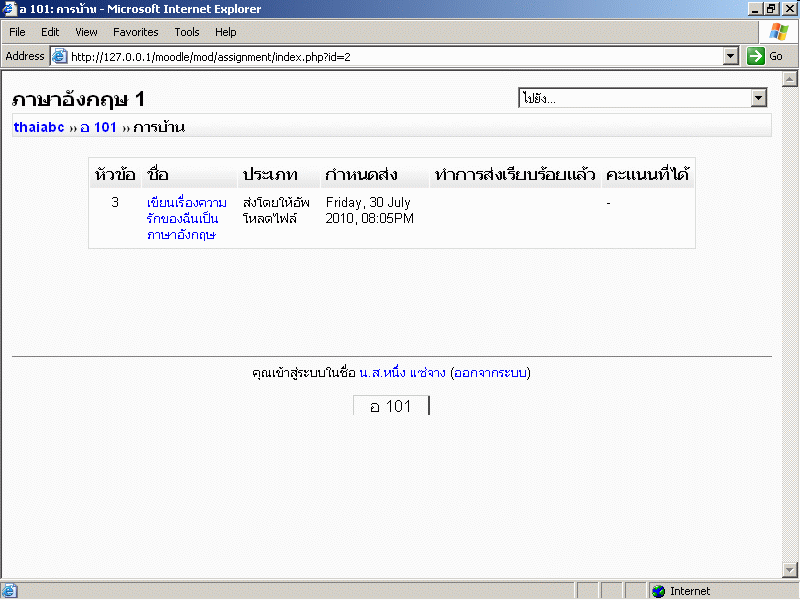The height and width of the screenshot is (600, 800).
Task: Click the user name น.ส.หนึ่ง แซ่จาง link
Action: (402, 373)
